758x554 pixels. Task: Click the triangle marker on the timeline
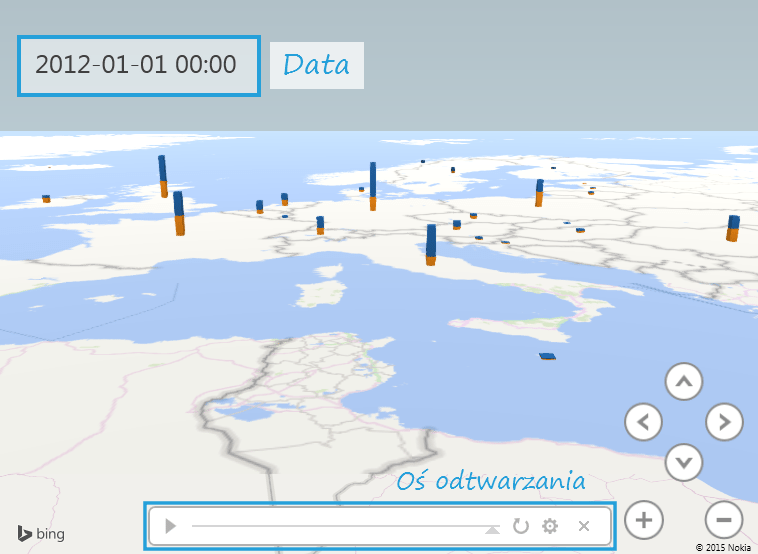[x=492, y=529]
